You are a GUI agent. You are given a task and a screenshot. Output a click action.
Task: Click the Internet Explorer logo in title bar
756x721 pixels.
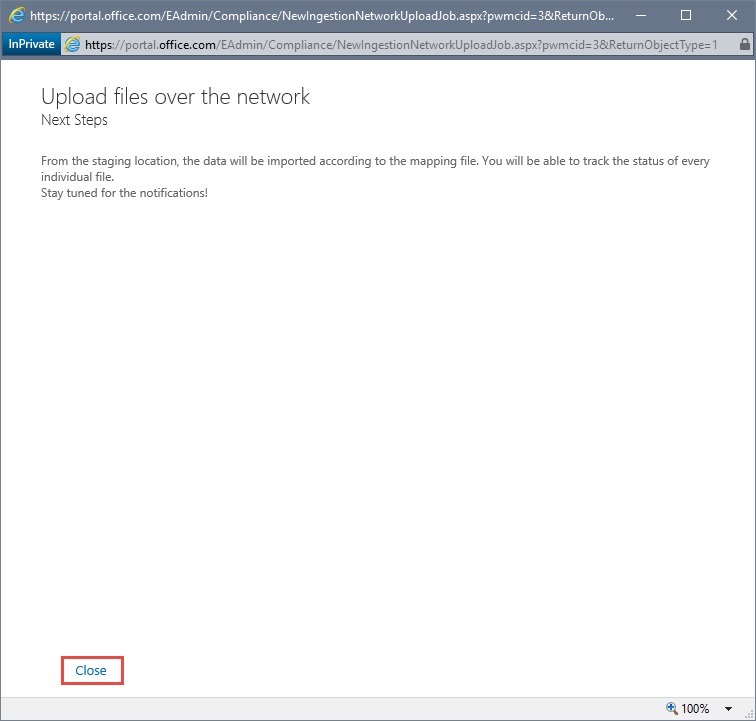click(16, 15)
